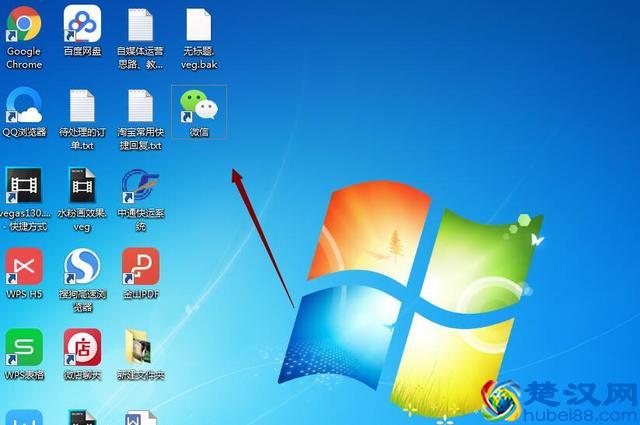Click the vegas130 快捷方式 shortcut icon

click(24, 188)
